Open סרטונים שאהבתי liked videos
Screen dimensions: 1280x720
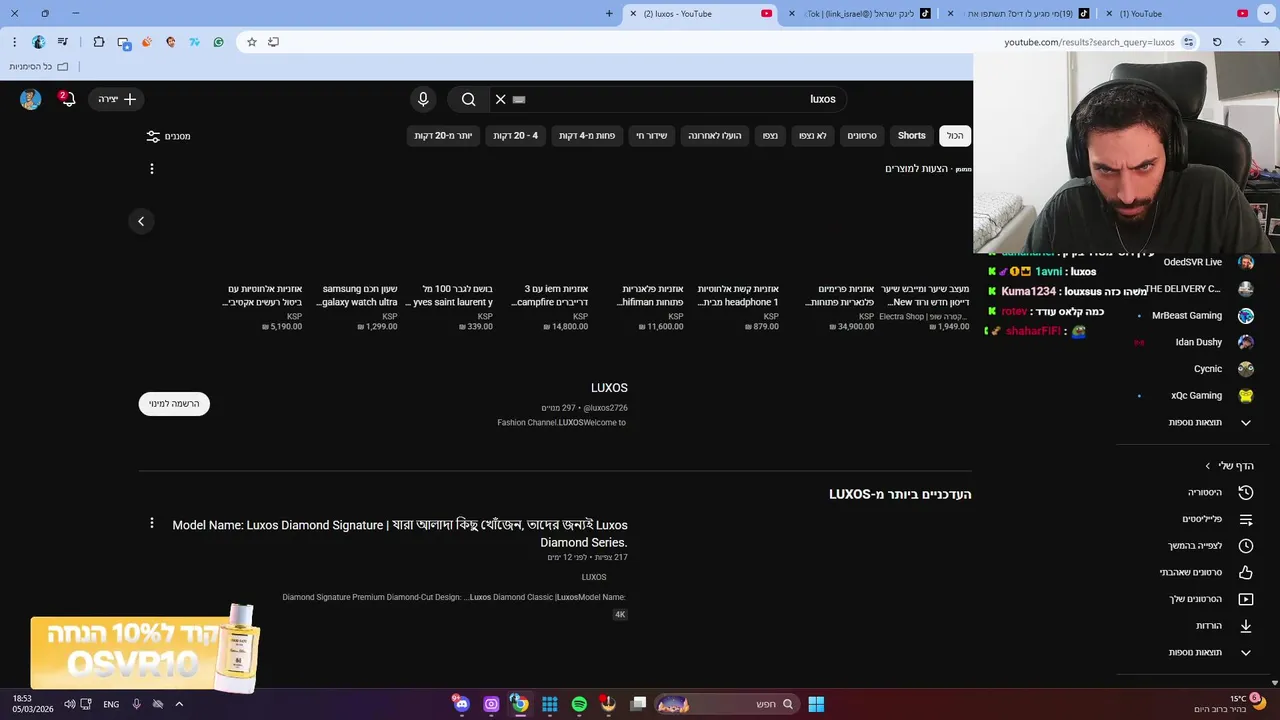[x=1195, y=573]
